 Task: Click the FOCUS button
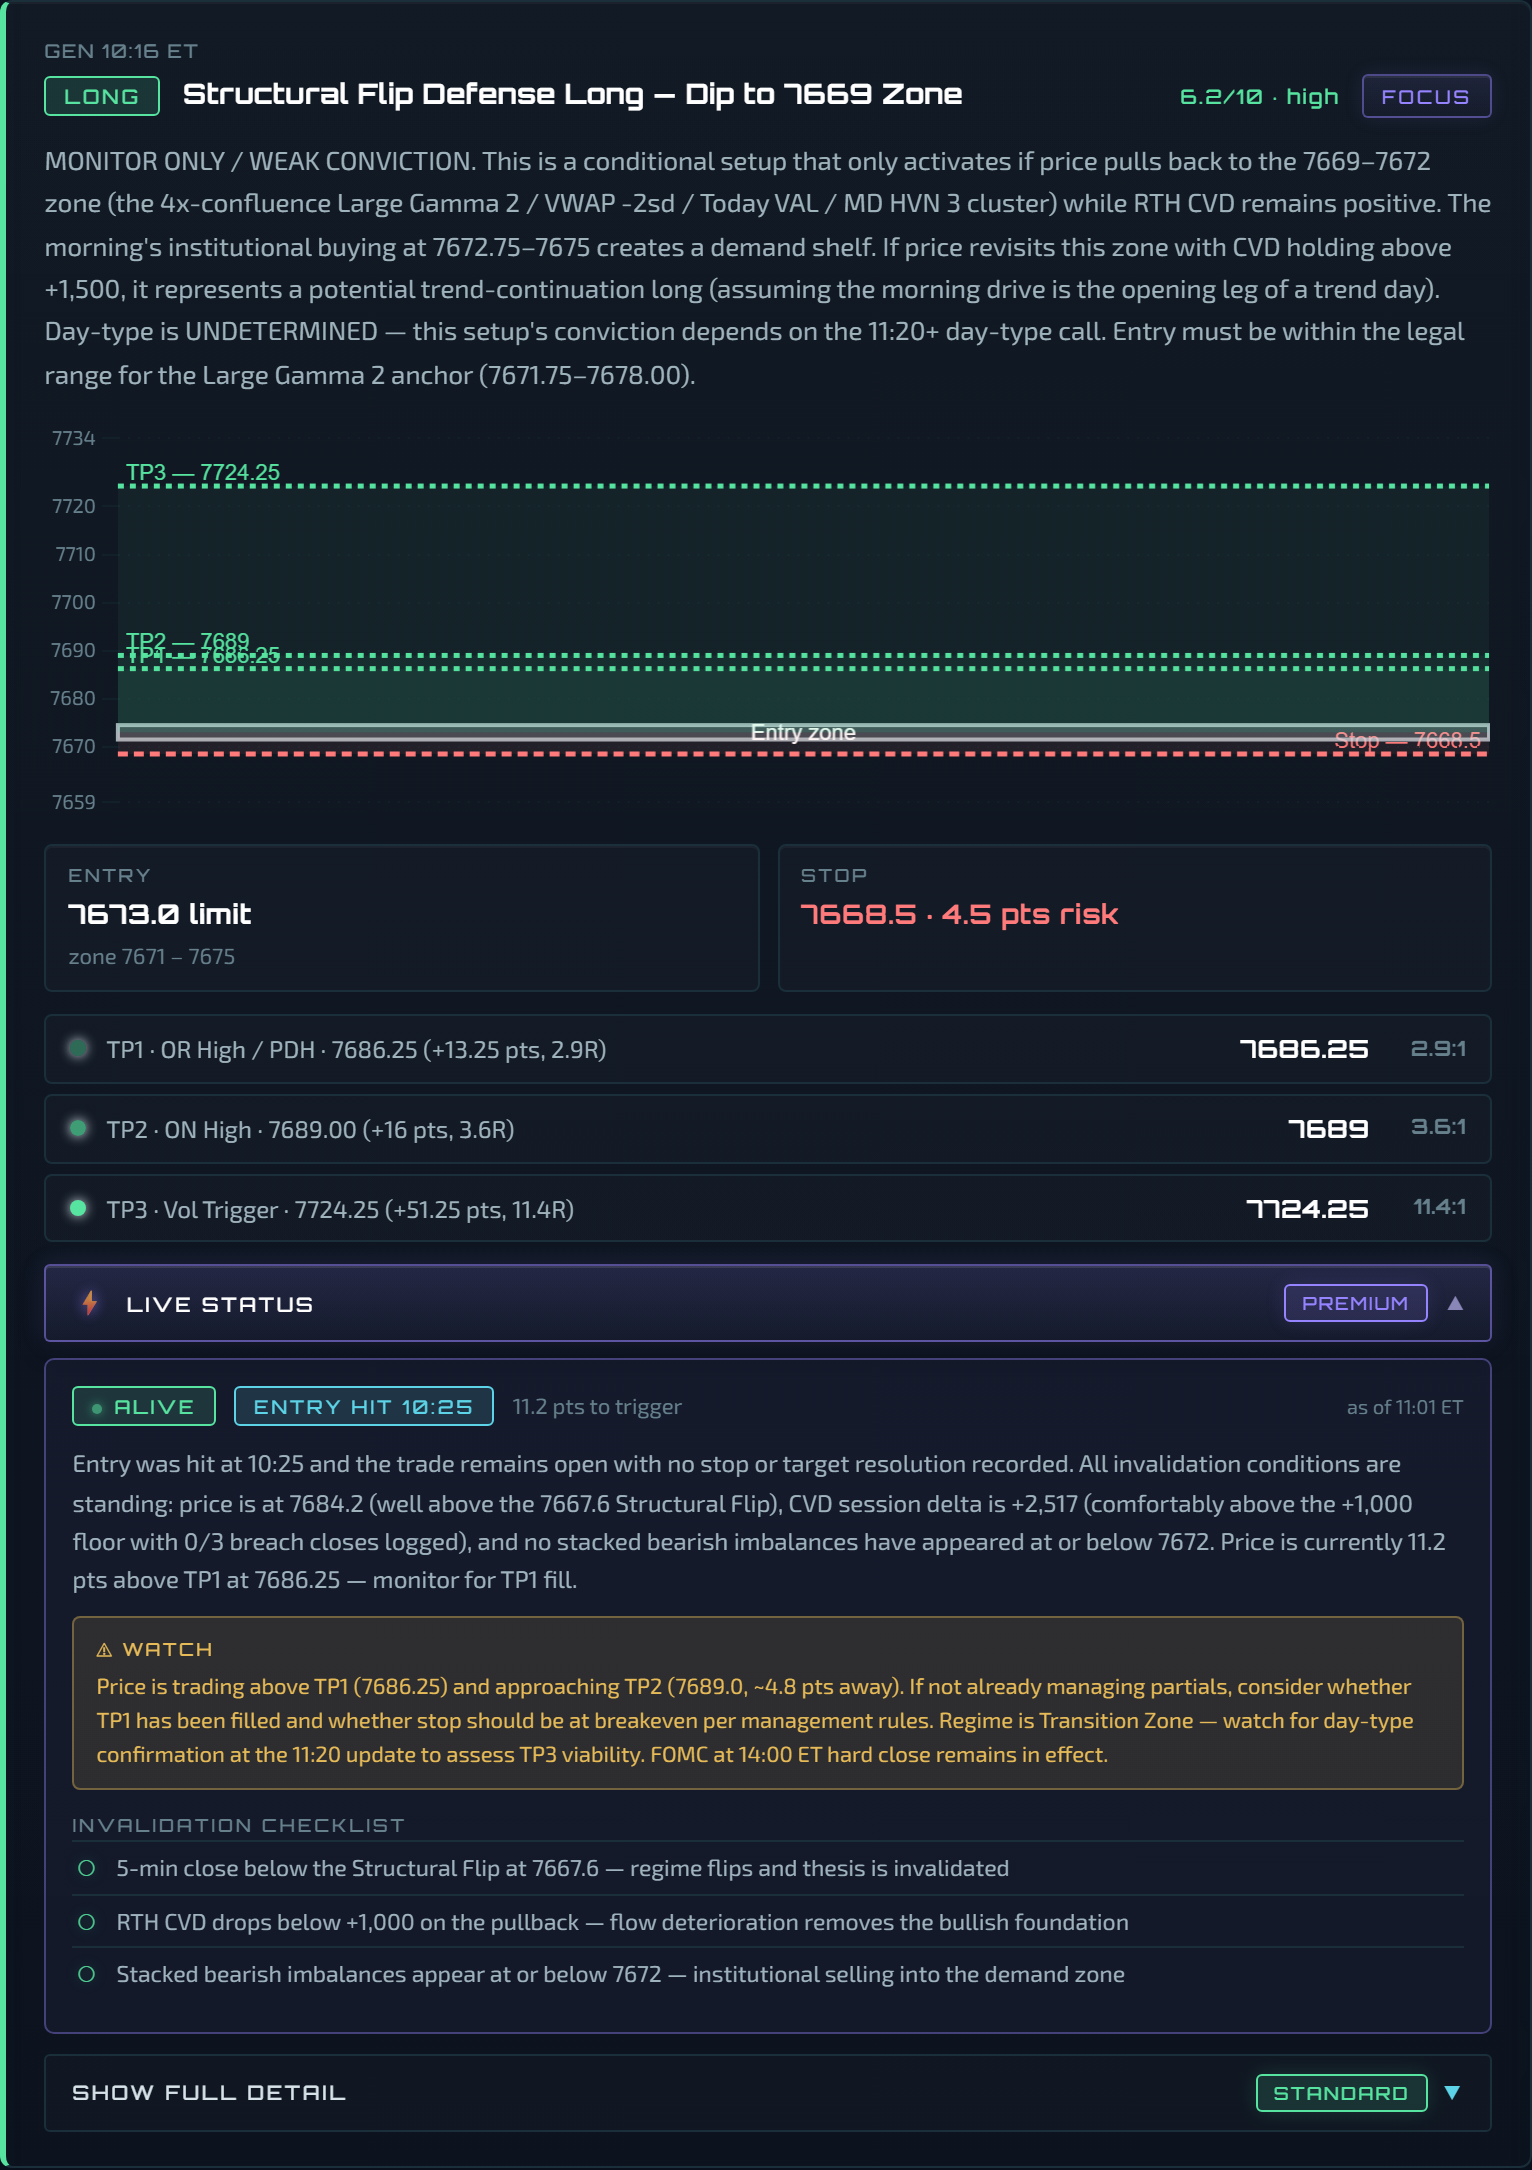click(x=1426, y=96)
